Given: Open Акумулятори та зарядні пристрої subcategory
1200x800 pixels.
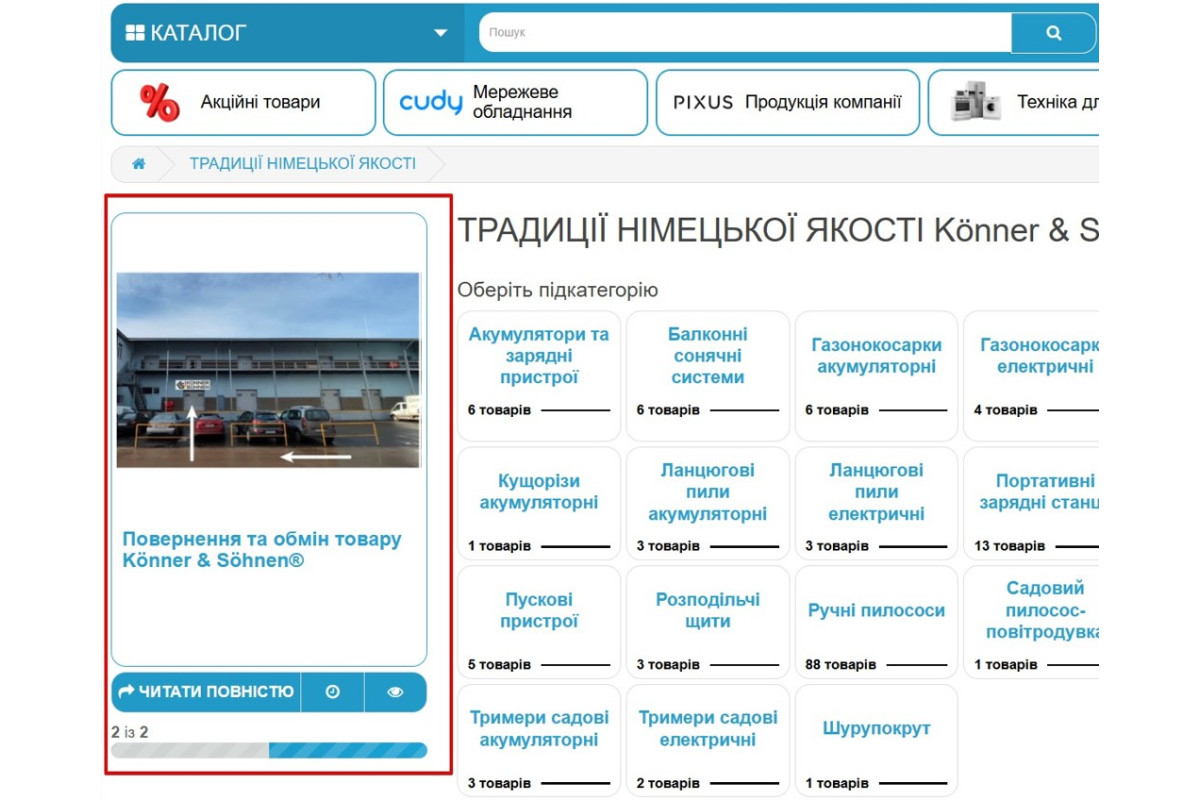Looking at the screenshot, I should coord(539,356).
